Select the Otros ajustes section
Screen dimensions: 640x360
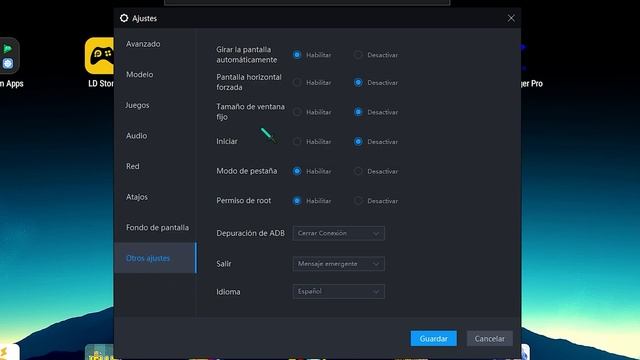[155, 258]
